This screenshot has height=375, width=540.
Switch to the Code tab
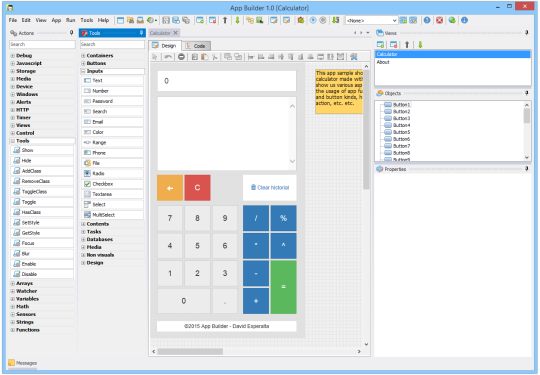[196, 46]
